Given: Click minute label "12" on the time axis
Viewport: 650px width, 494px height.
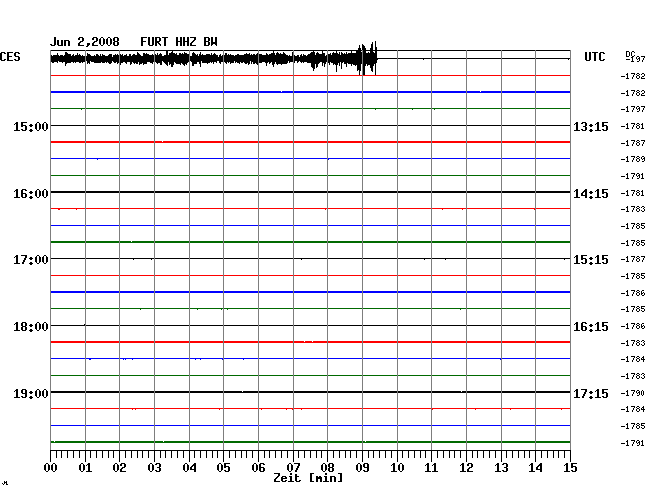Looking at the screenshot, I should 466,468.
